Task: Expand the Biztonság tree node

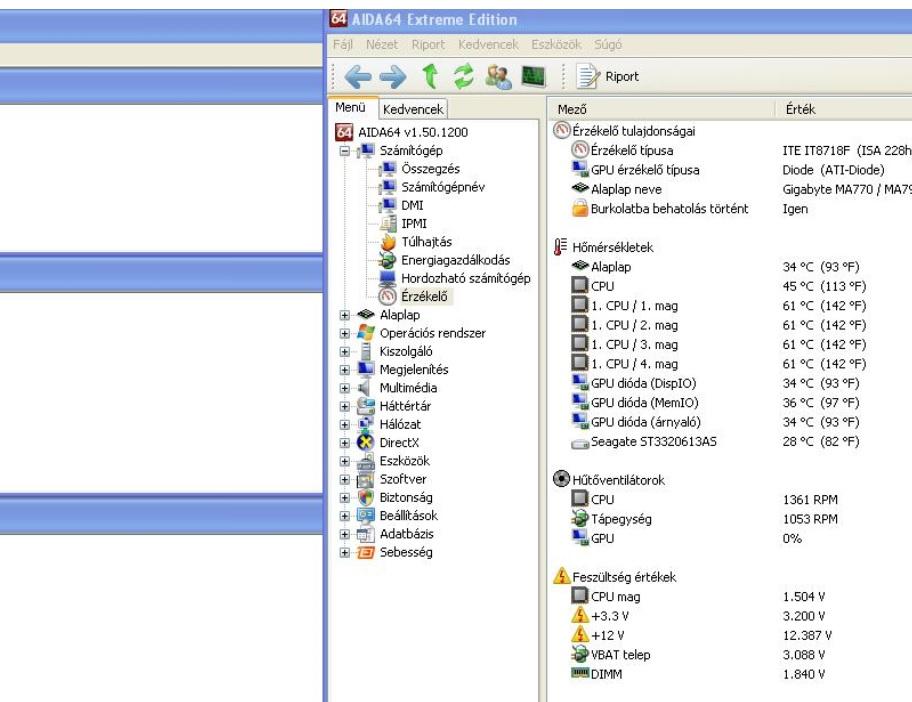Action: (344, 498)
